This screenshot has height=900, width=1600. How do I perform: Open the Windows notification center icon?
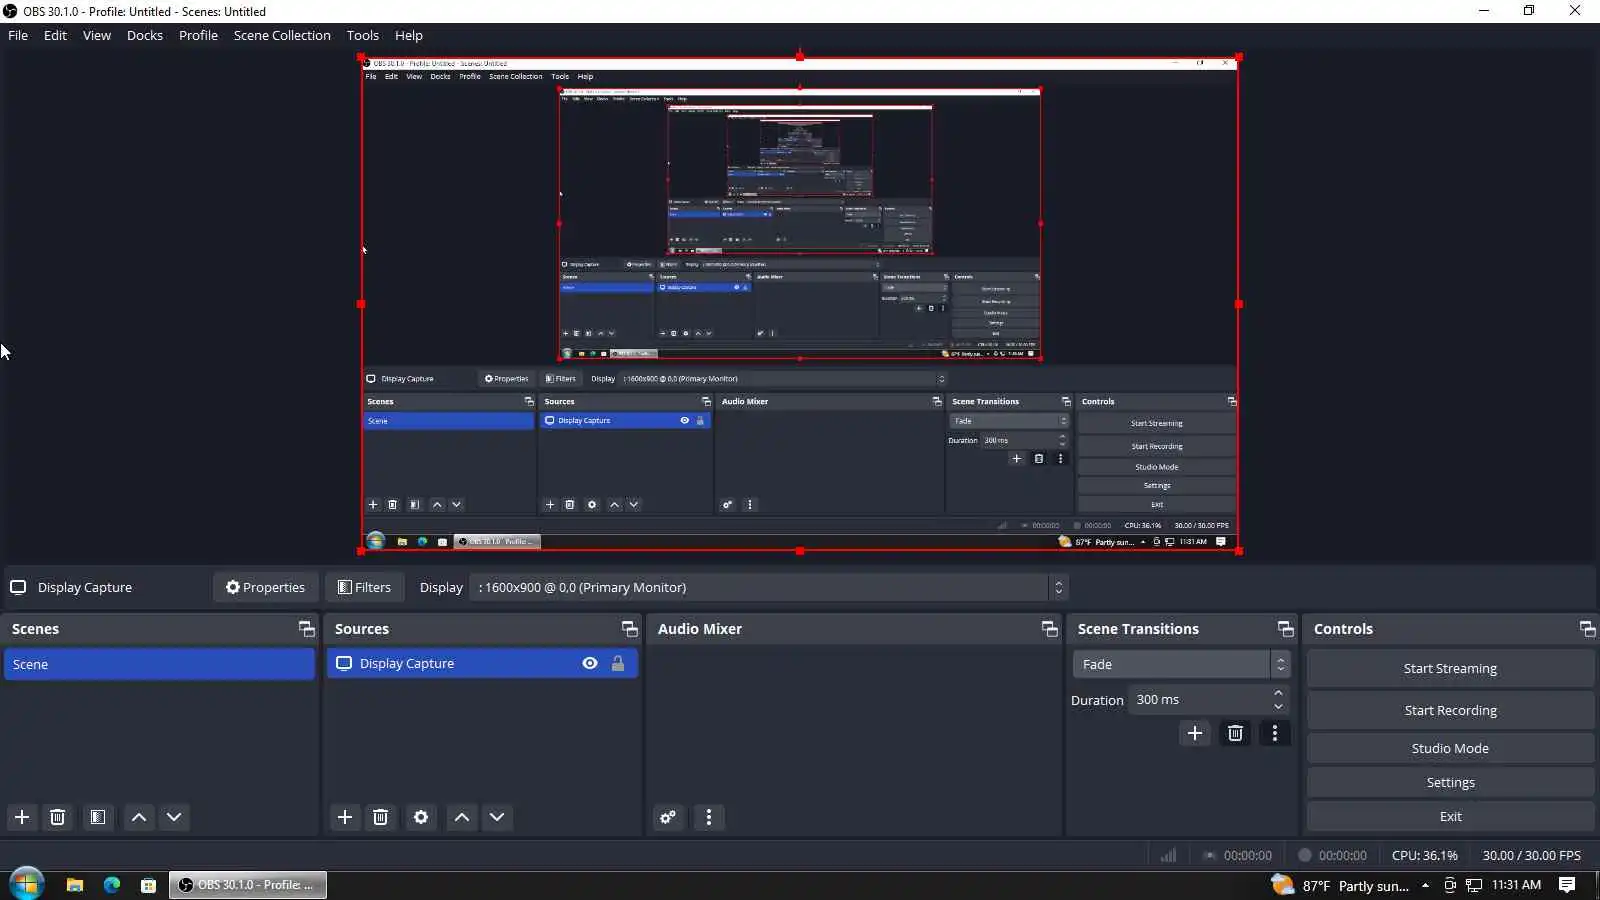(1567, 885)
